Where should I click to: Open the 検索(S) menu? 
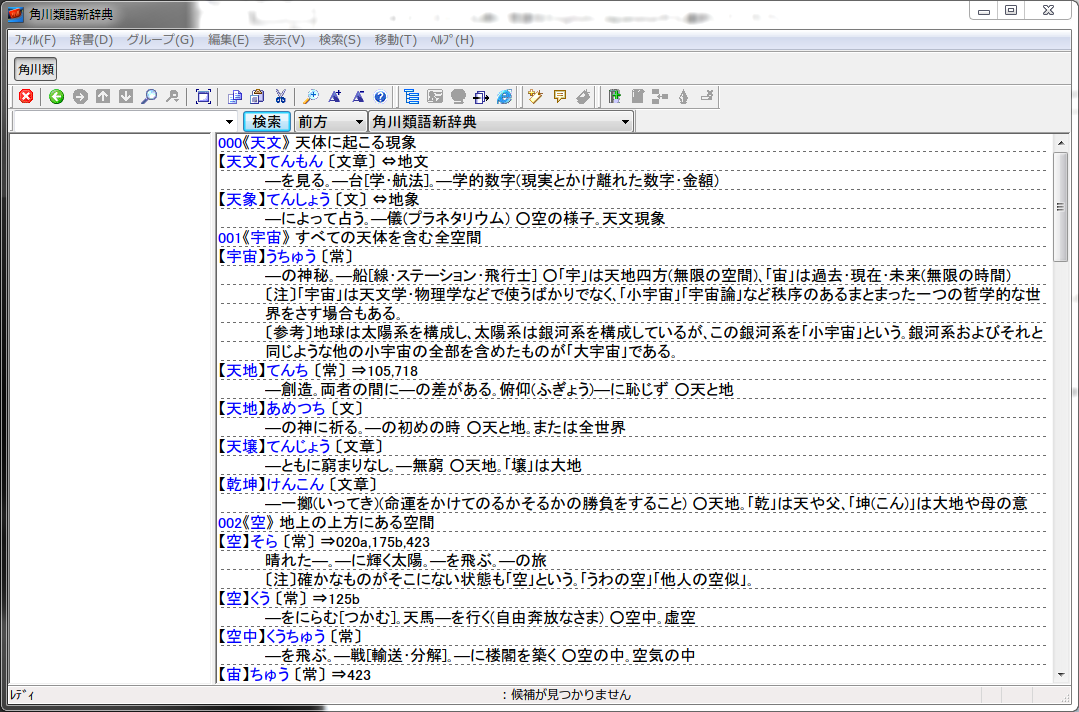(340, 40)
